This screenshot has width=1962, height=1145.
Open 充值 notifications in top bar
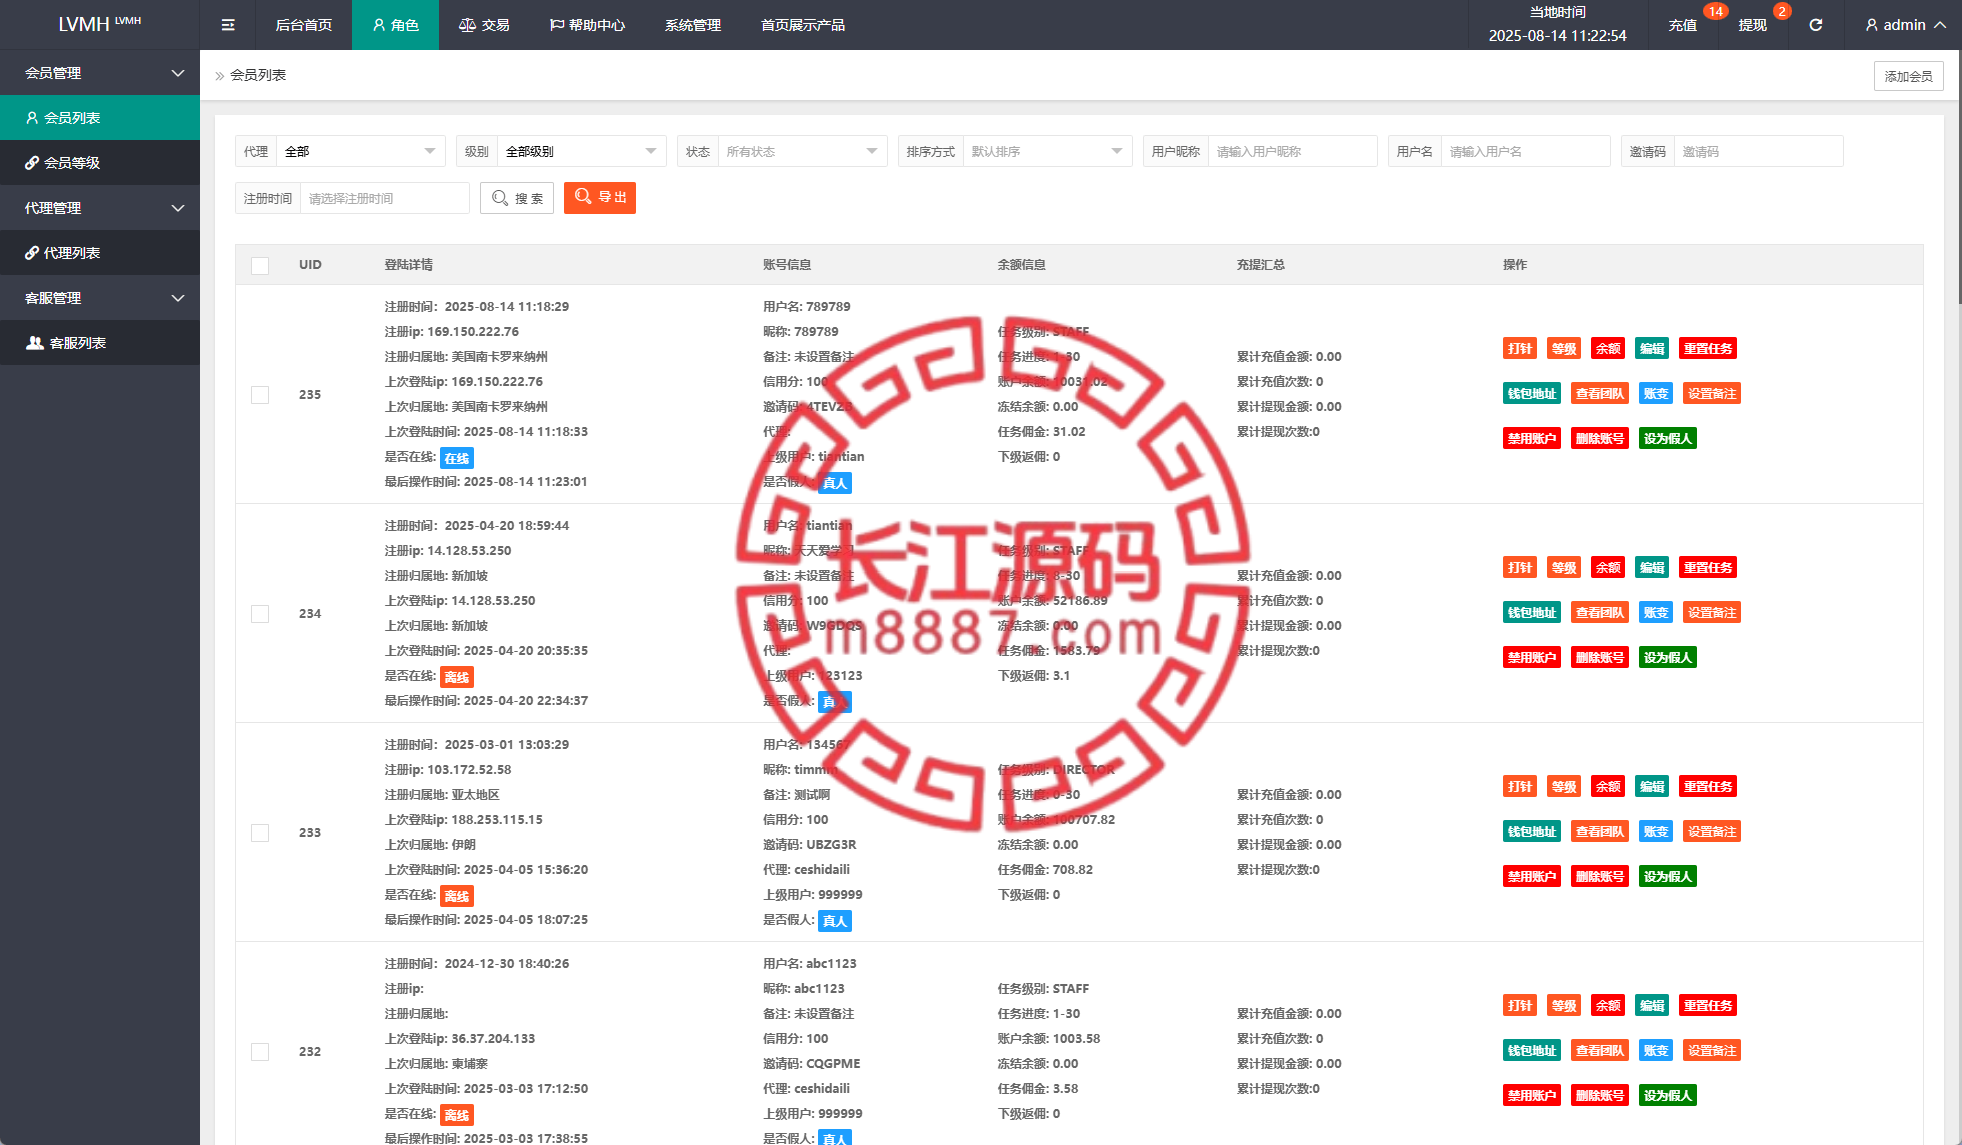tap(1683, 25)
